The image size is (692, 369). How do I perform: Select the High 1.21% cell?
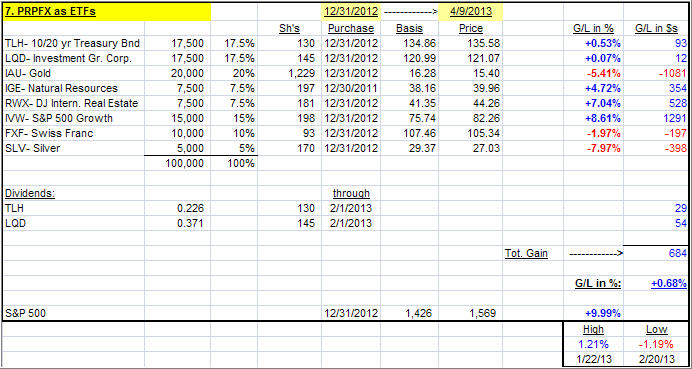(x=593, y=343)
